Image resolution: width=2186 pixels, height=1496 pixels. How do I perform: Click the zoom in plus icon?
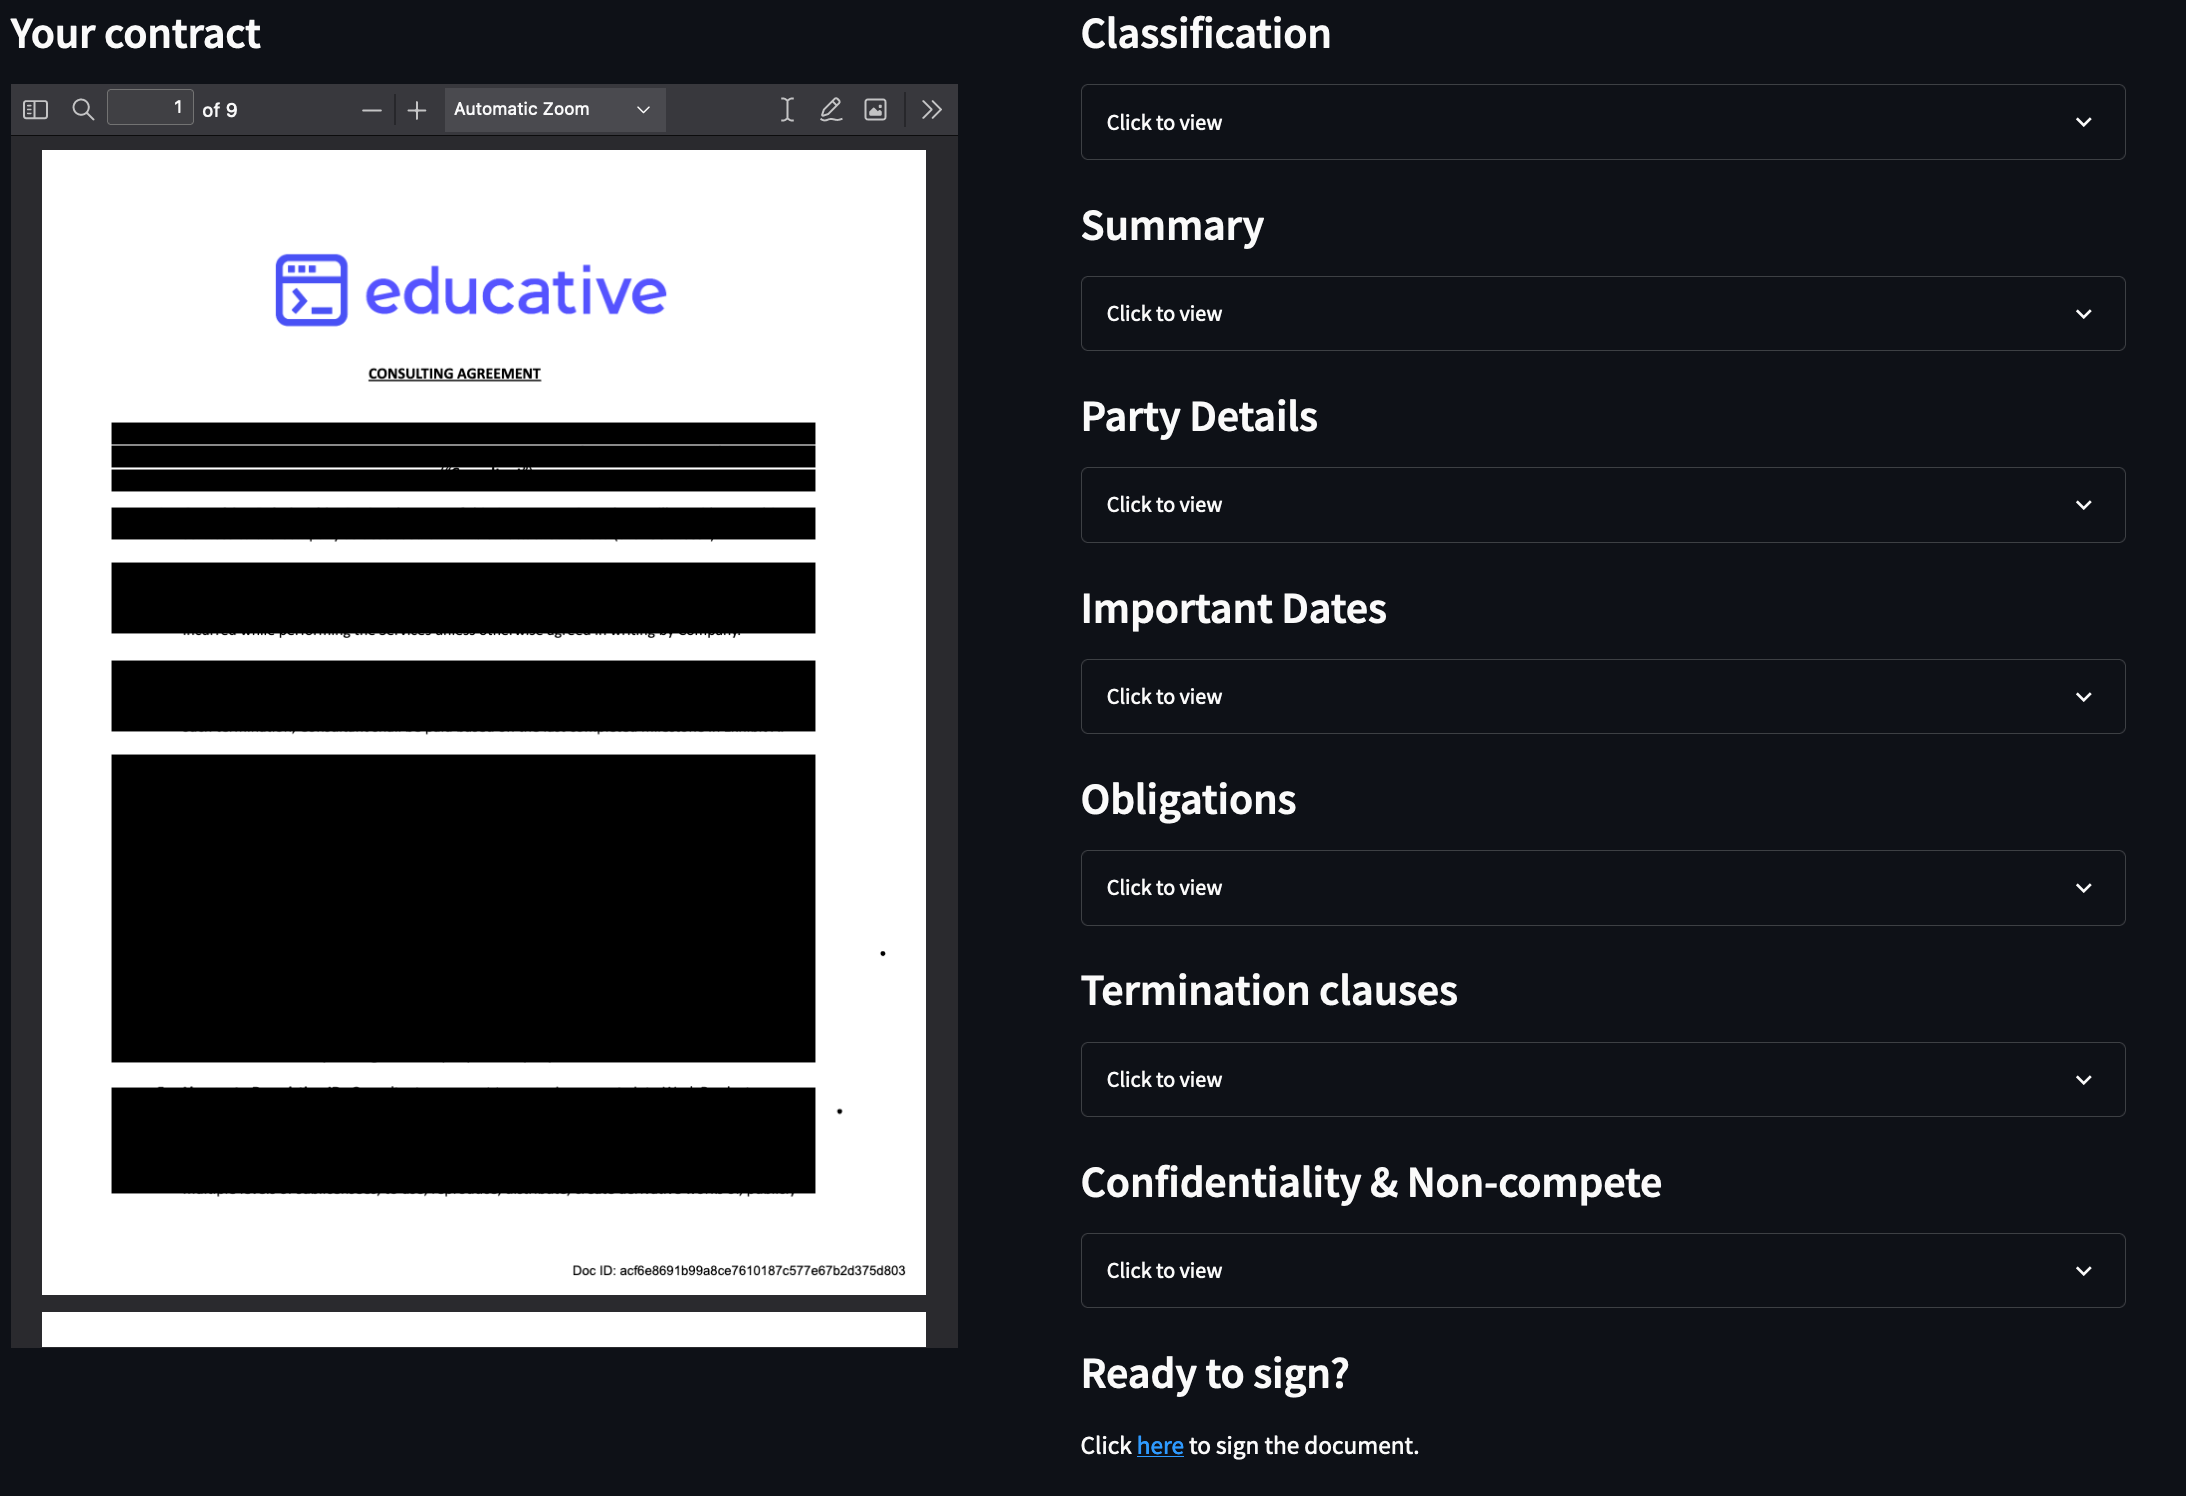pos(417,110)
